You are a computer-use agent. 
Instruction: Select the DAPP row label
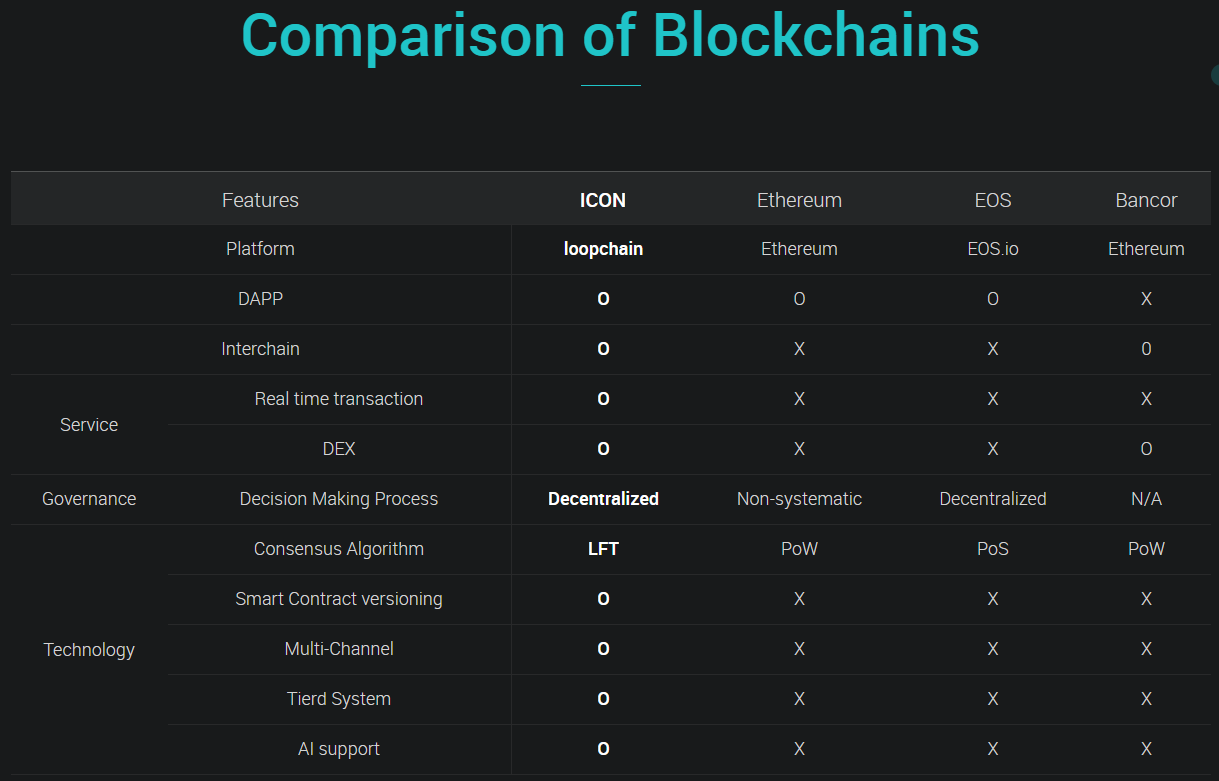click(x=260, y=299)
